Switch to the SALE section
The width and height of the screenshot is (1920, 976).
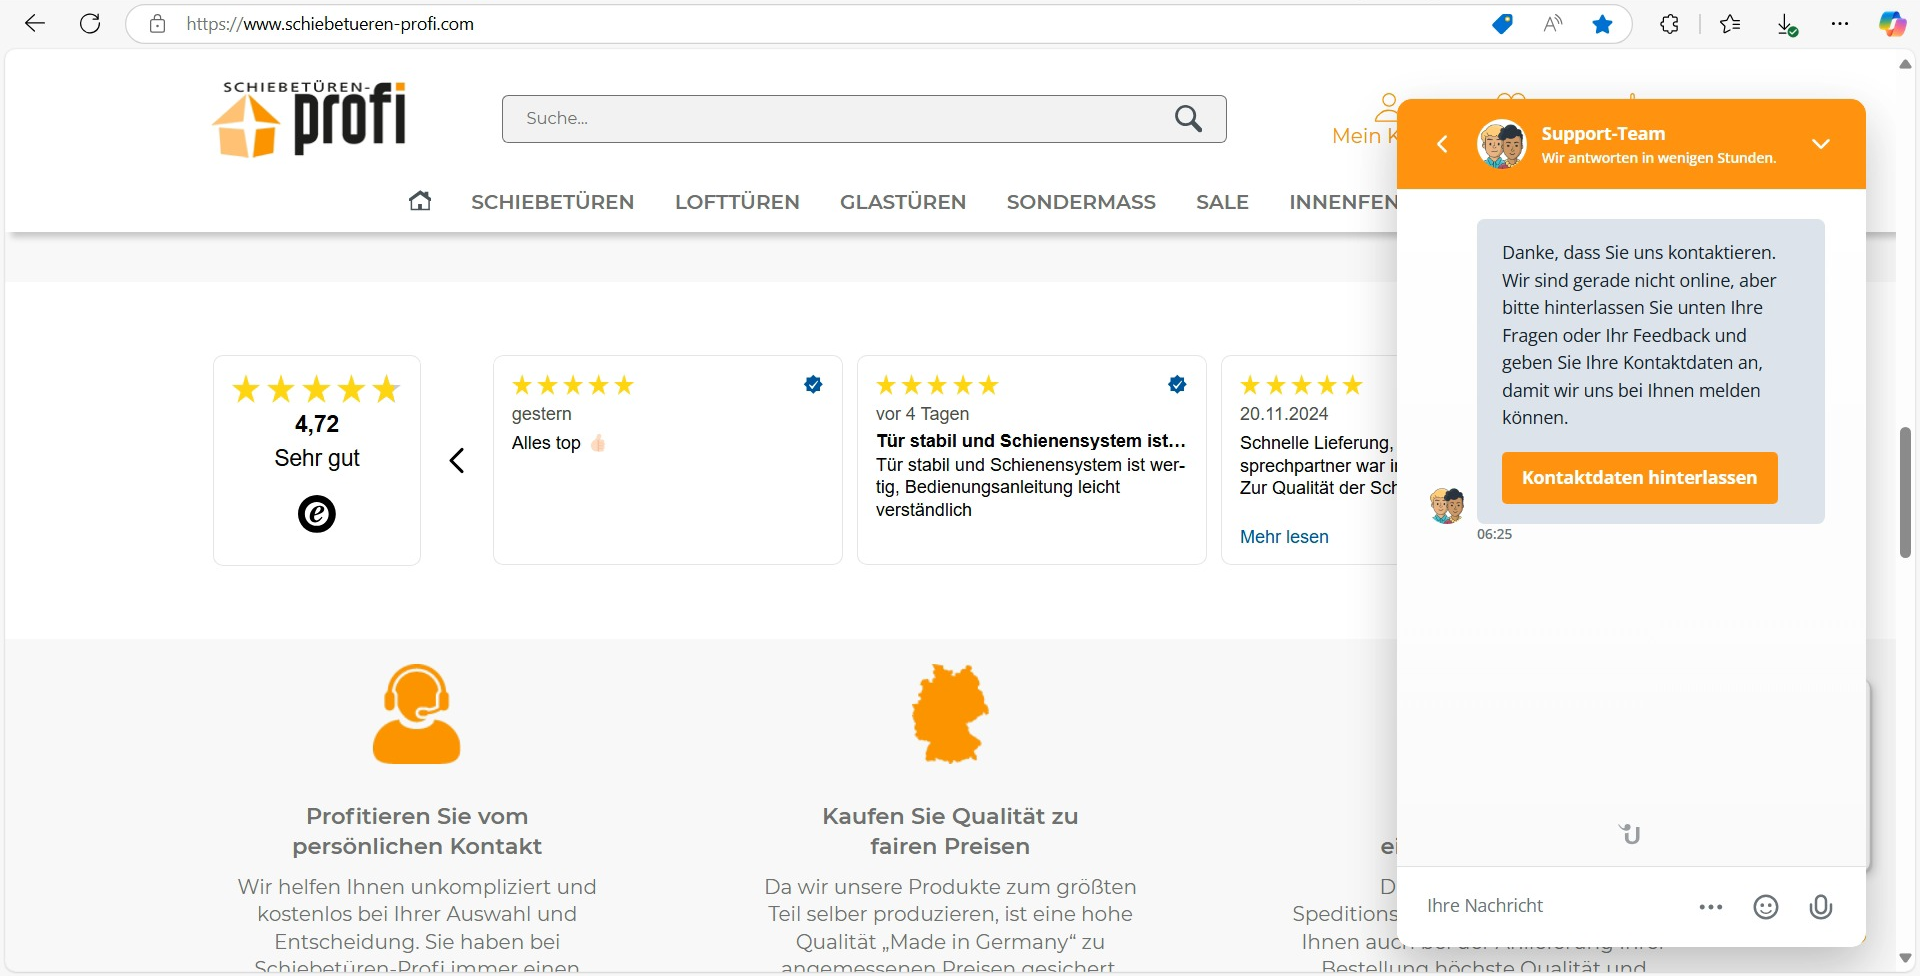1222,201
